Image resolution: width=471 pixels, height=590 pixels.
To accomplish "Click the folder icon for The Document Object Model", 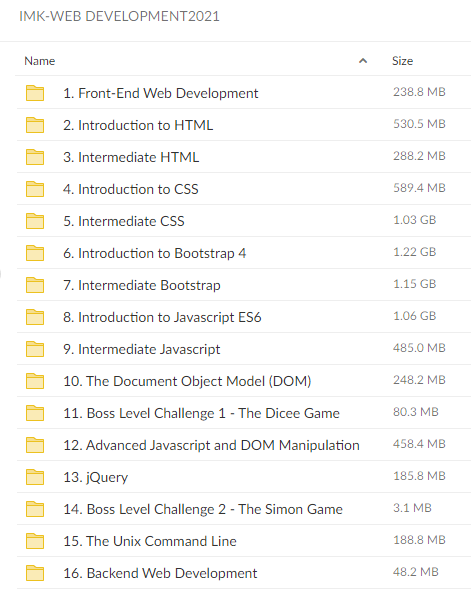I will [35, 381].
